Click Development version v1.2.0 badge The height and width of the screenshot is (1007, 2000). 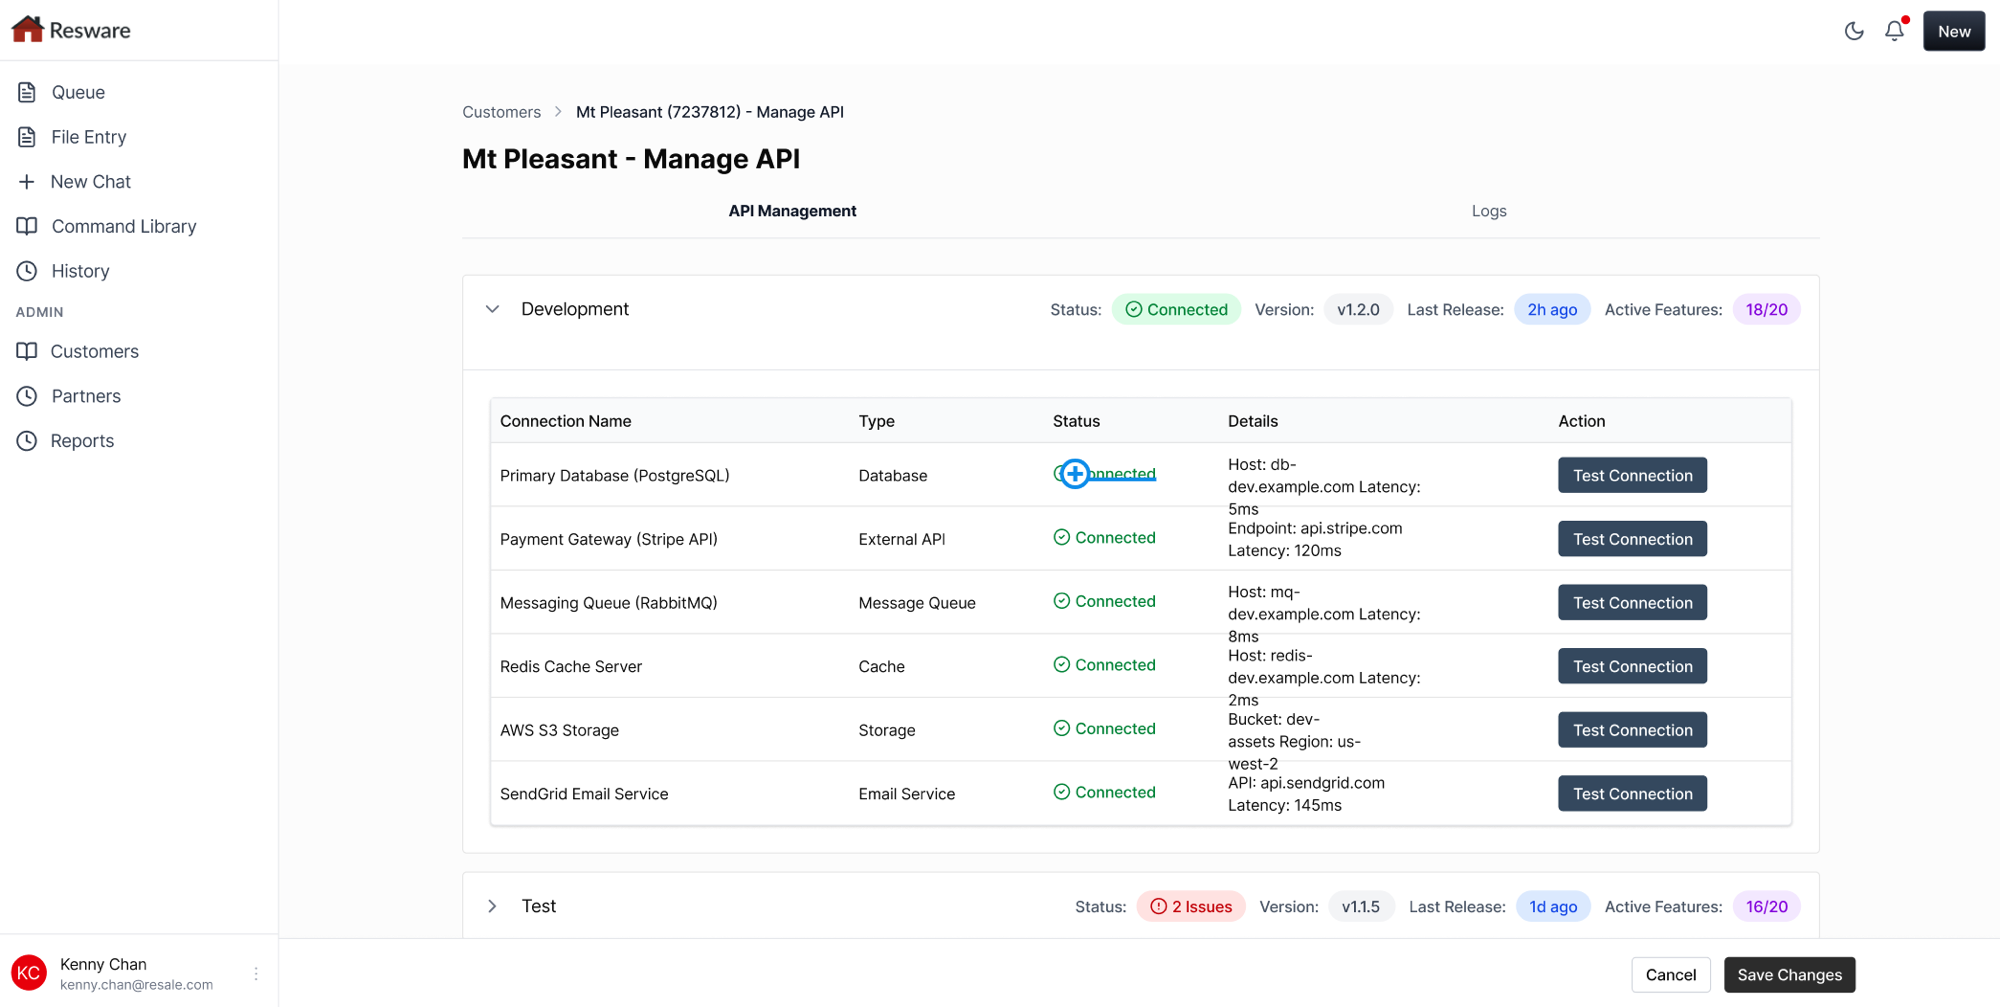[x=1358, y=310]
